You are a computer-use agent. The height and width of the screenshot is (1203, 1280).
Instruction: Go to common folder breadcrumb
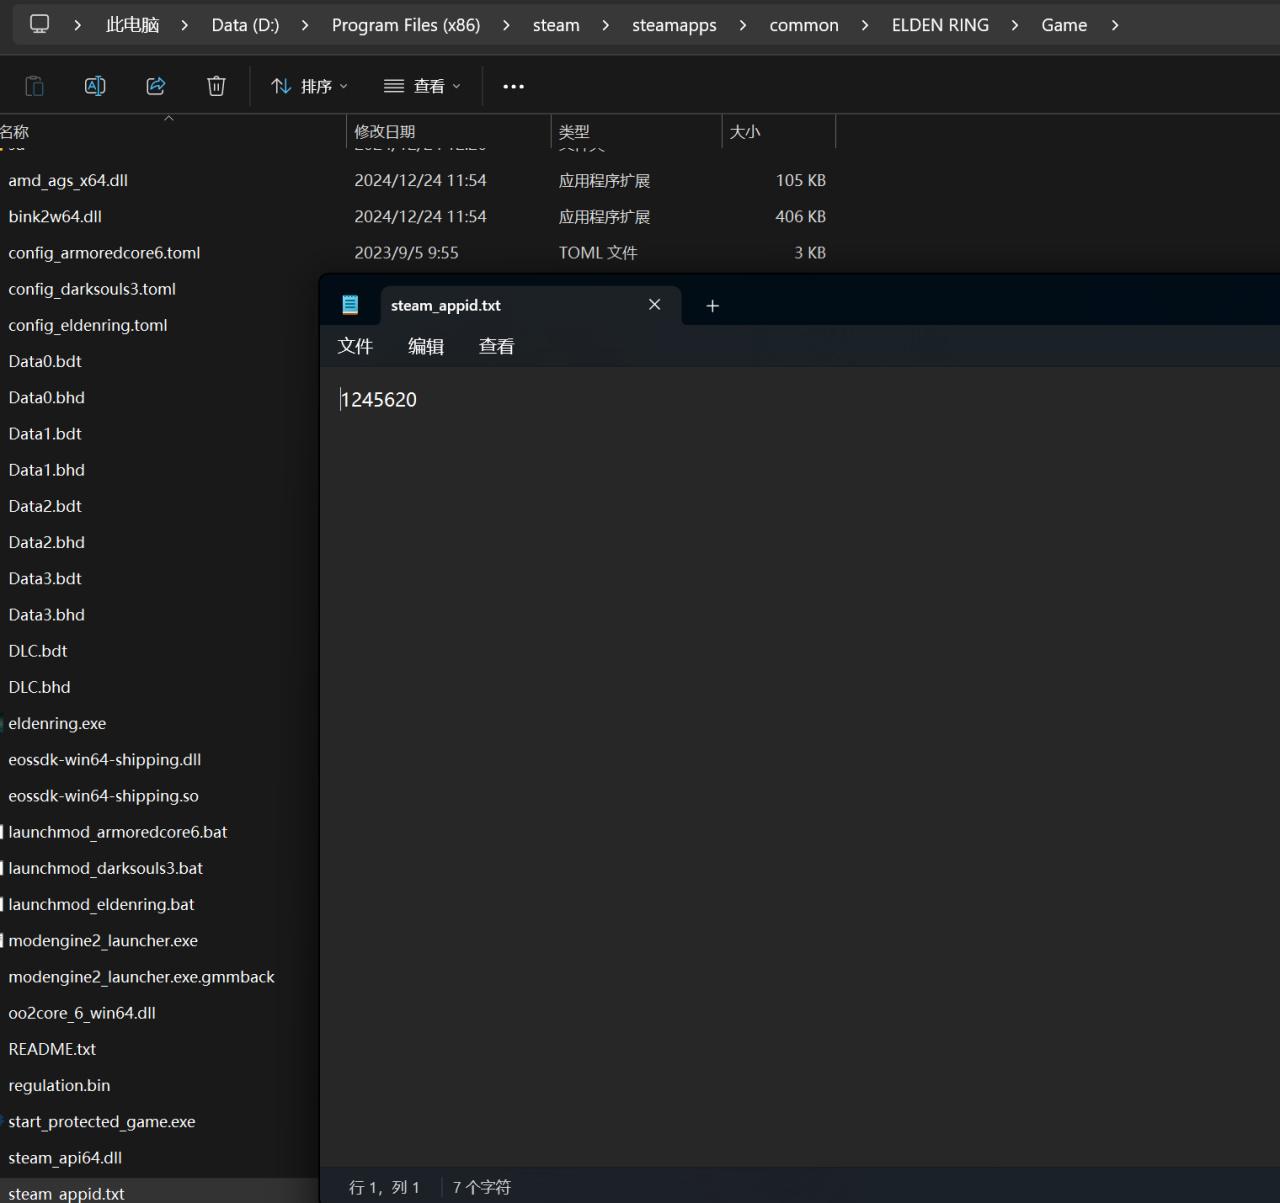click(x=804, y=25)
